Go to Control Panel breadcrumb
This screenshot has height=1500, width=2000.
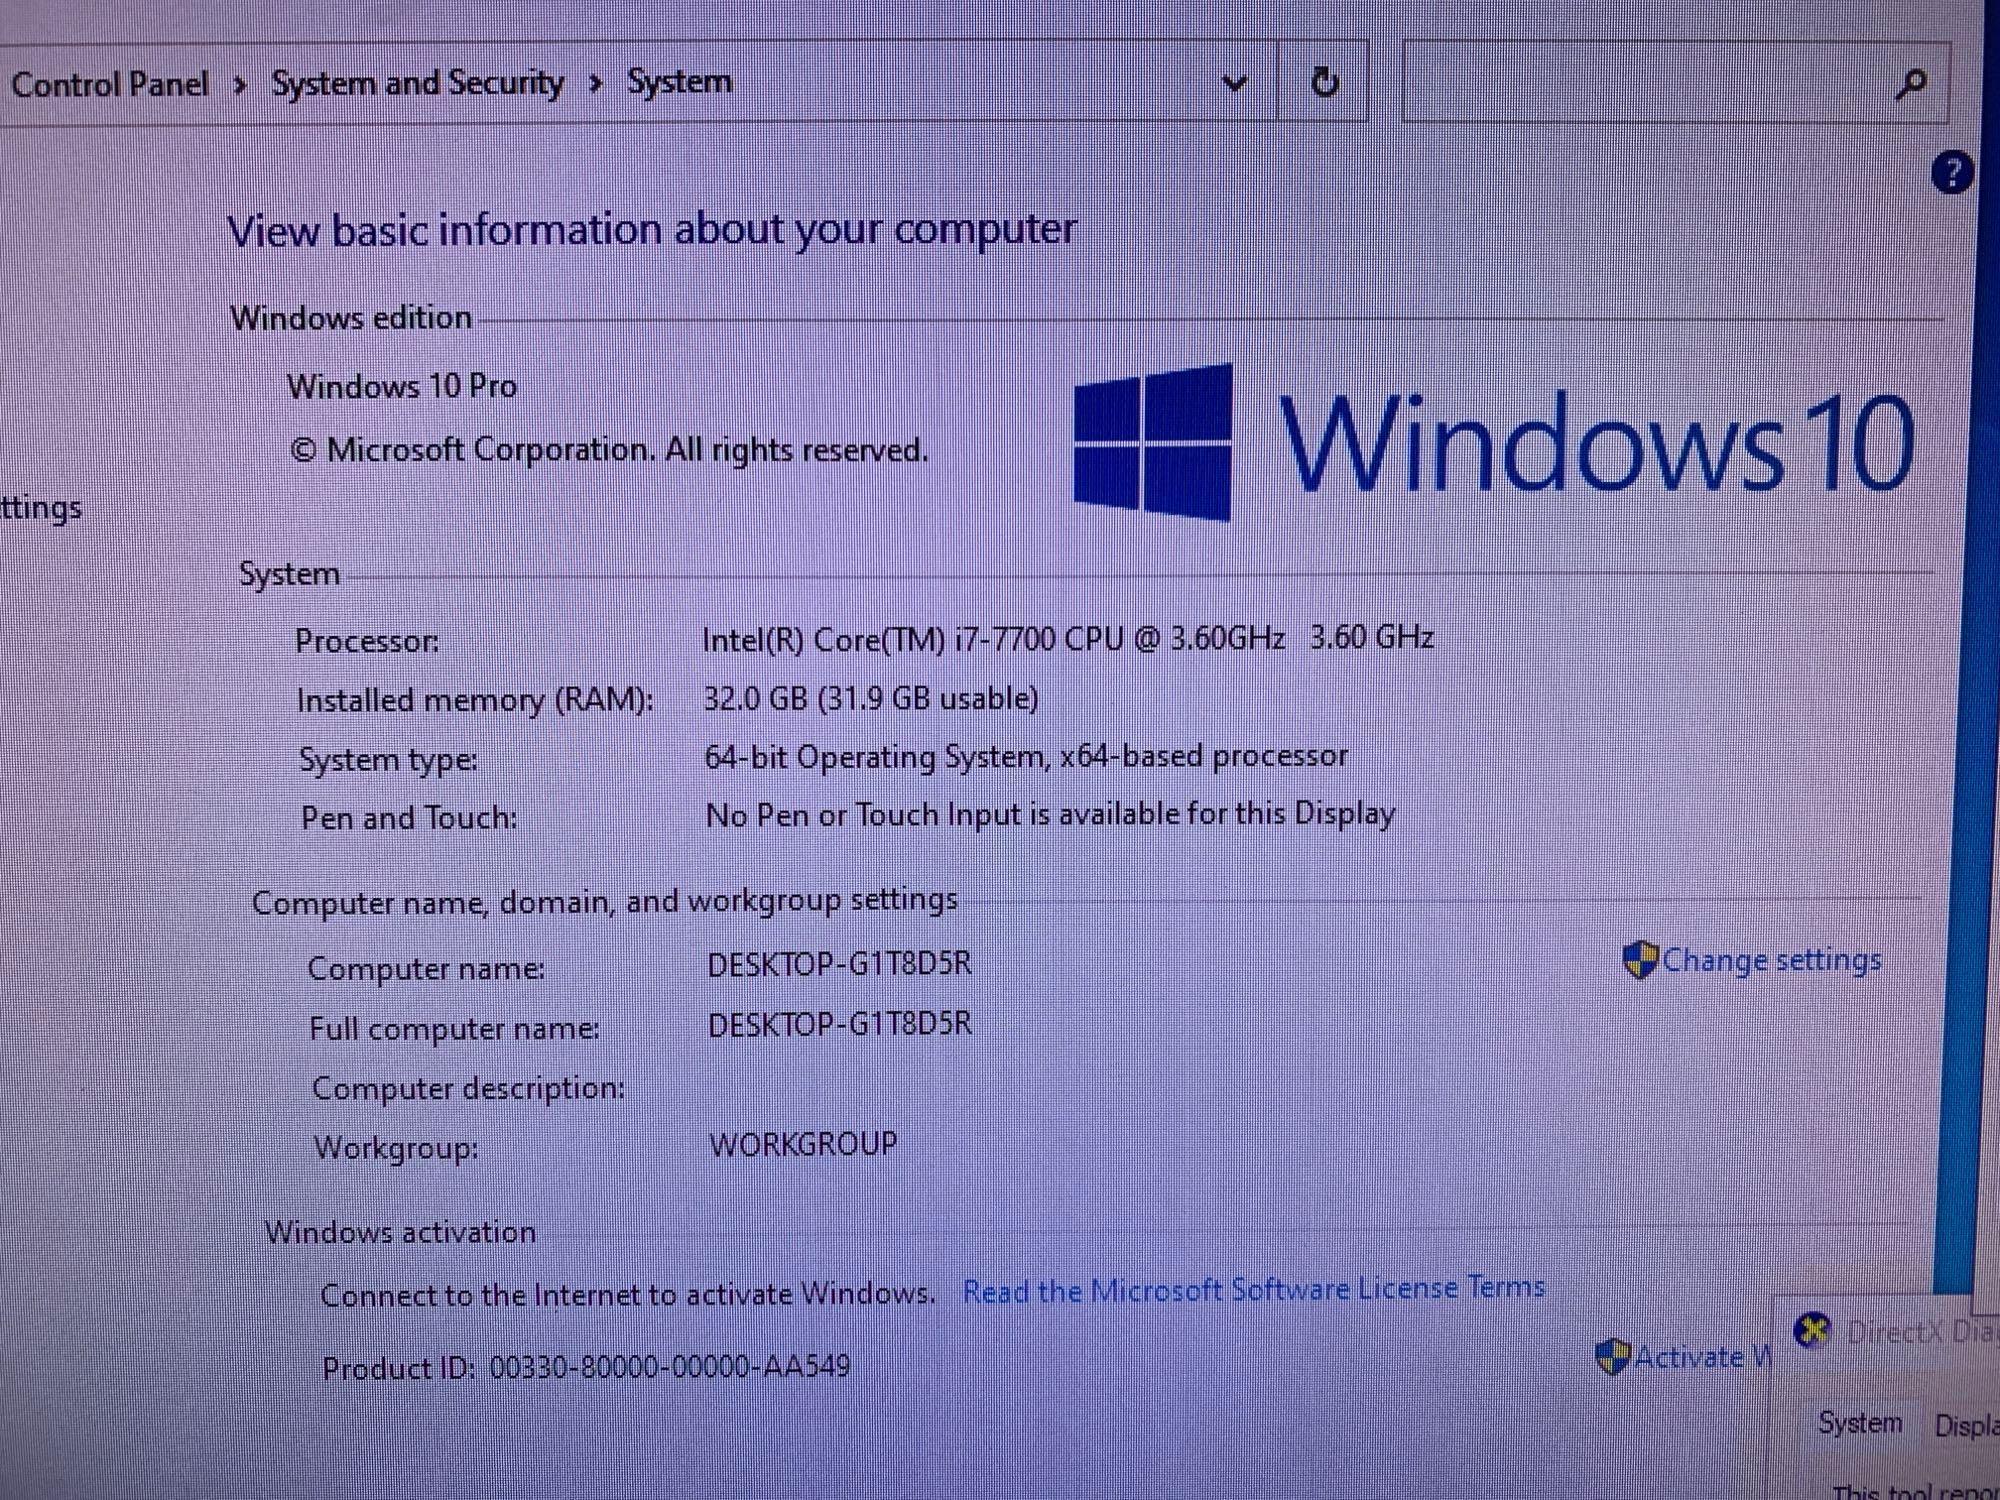(x=109, y=85)
